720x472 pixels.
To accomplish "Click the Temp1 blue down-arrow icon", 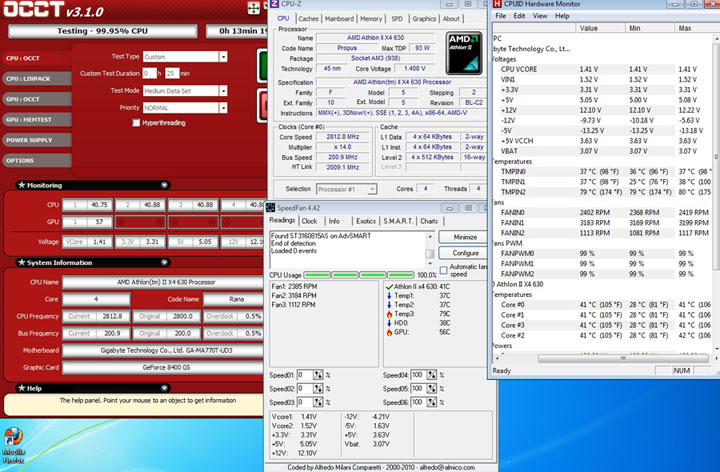I will click(389, 296).
